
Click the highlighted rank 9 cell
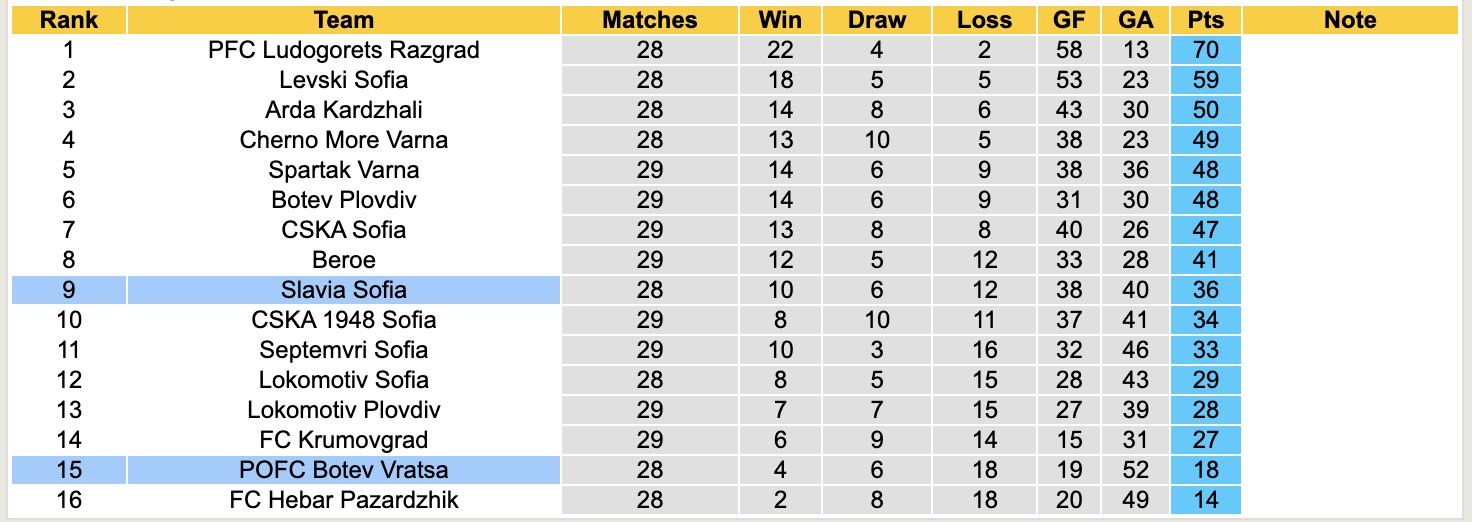(x=68, y=290)
